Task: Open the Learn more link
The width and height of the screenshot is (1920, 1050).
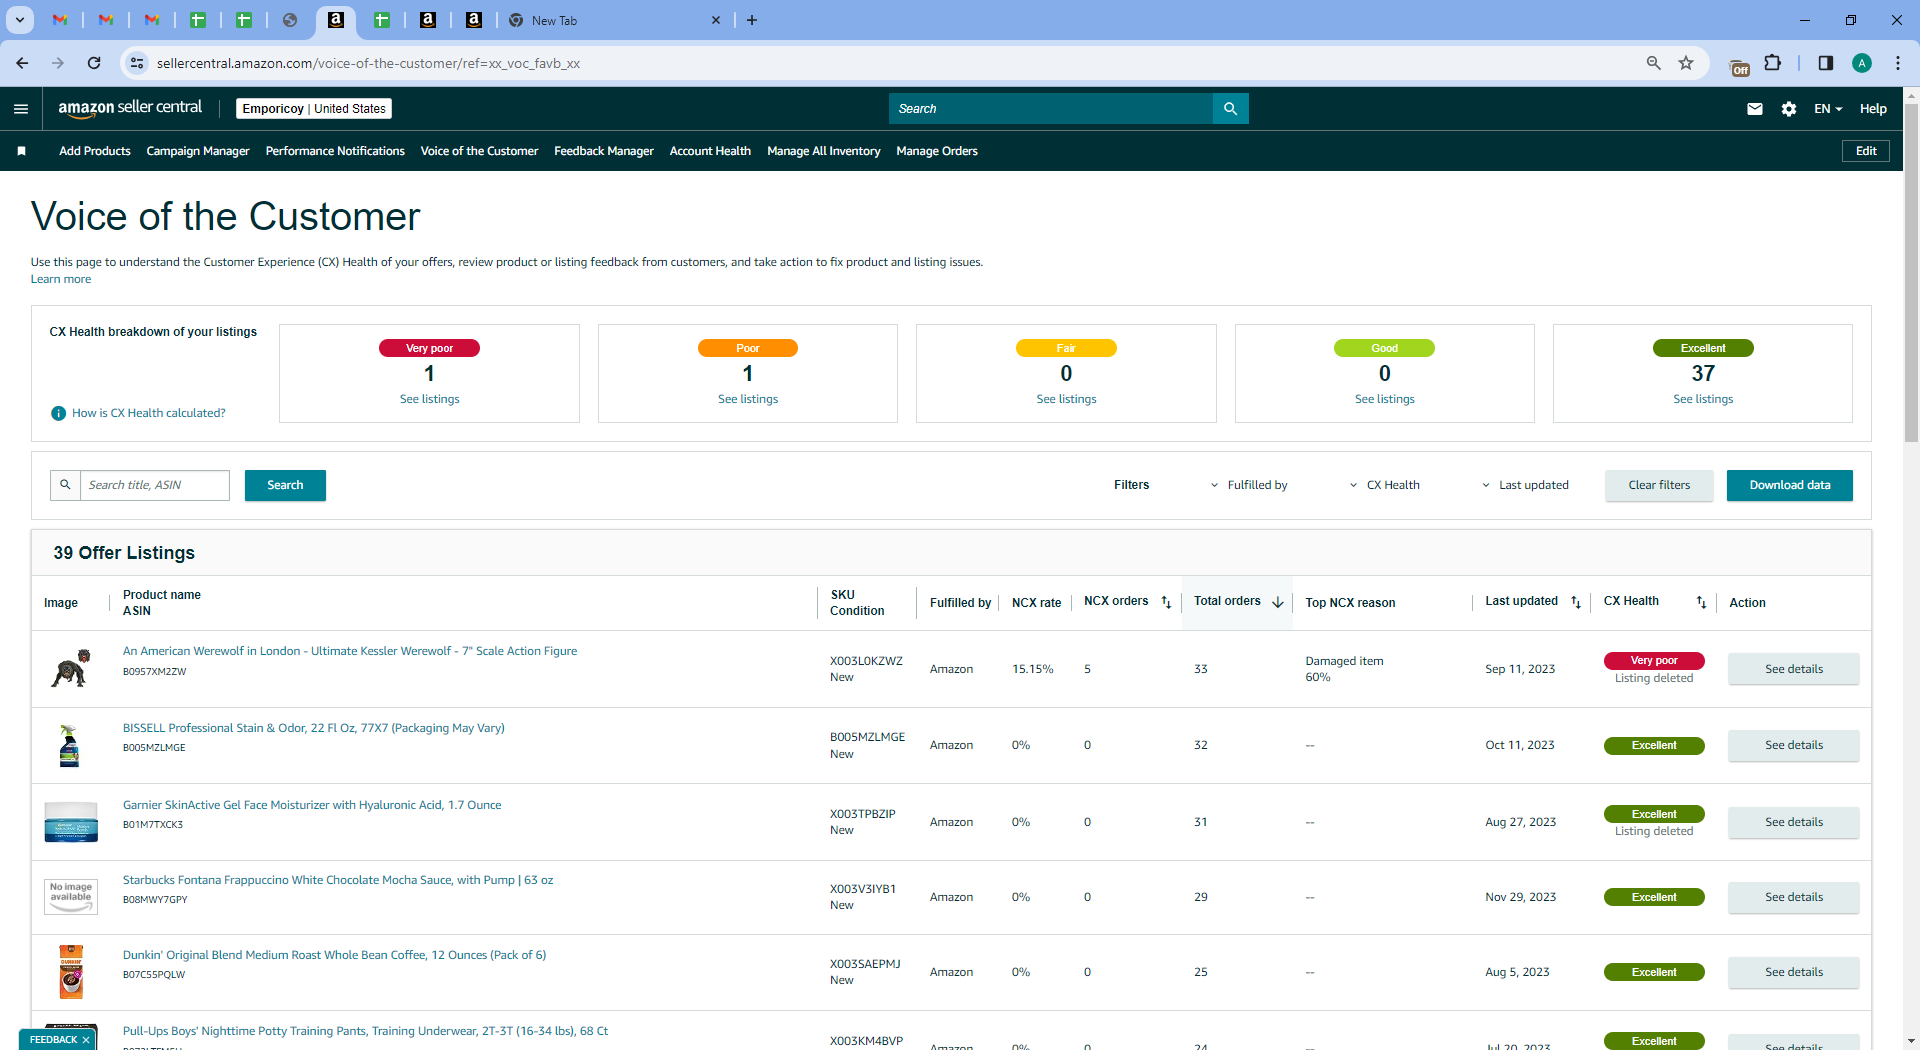Action: click(x=61, y=279)
